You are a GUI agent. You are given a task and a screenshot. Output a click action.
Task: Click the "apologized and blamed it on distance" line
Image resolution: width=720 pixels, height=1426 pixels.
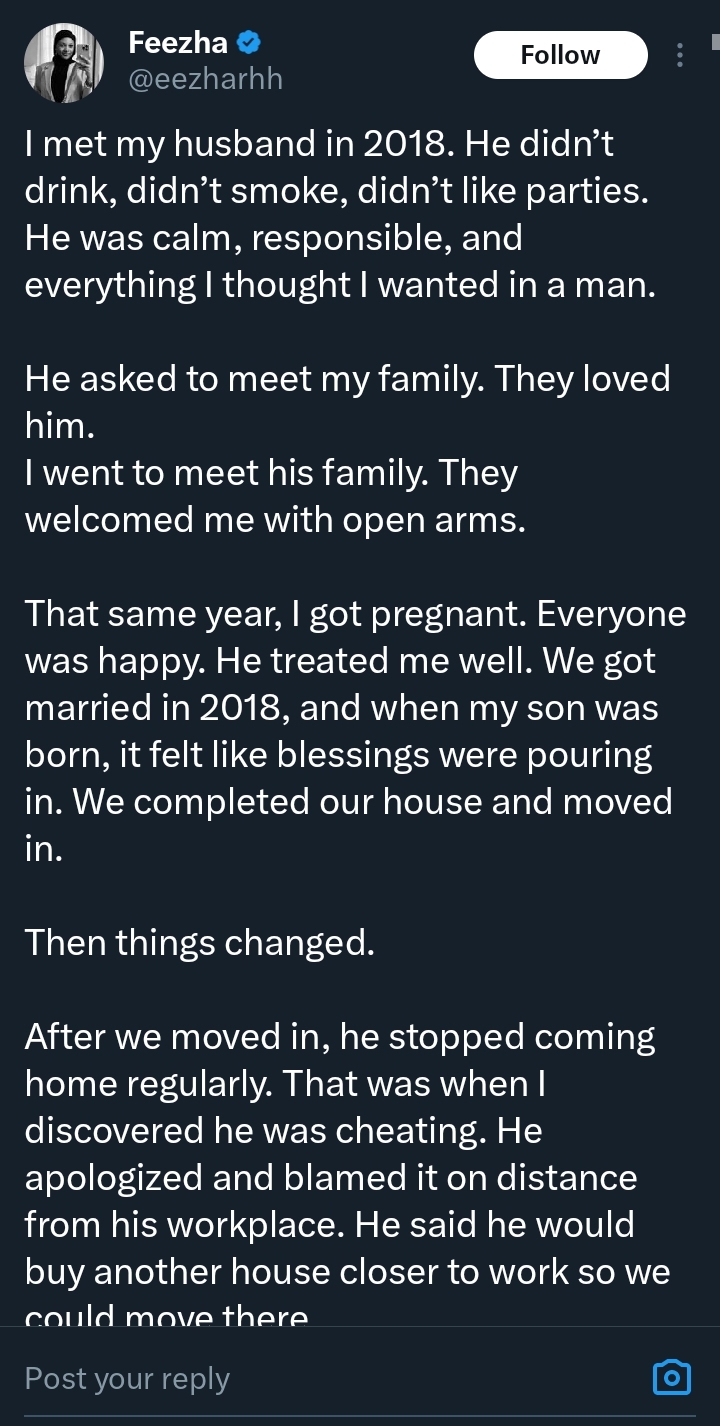click(x=330, y=1177)
